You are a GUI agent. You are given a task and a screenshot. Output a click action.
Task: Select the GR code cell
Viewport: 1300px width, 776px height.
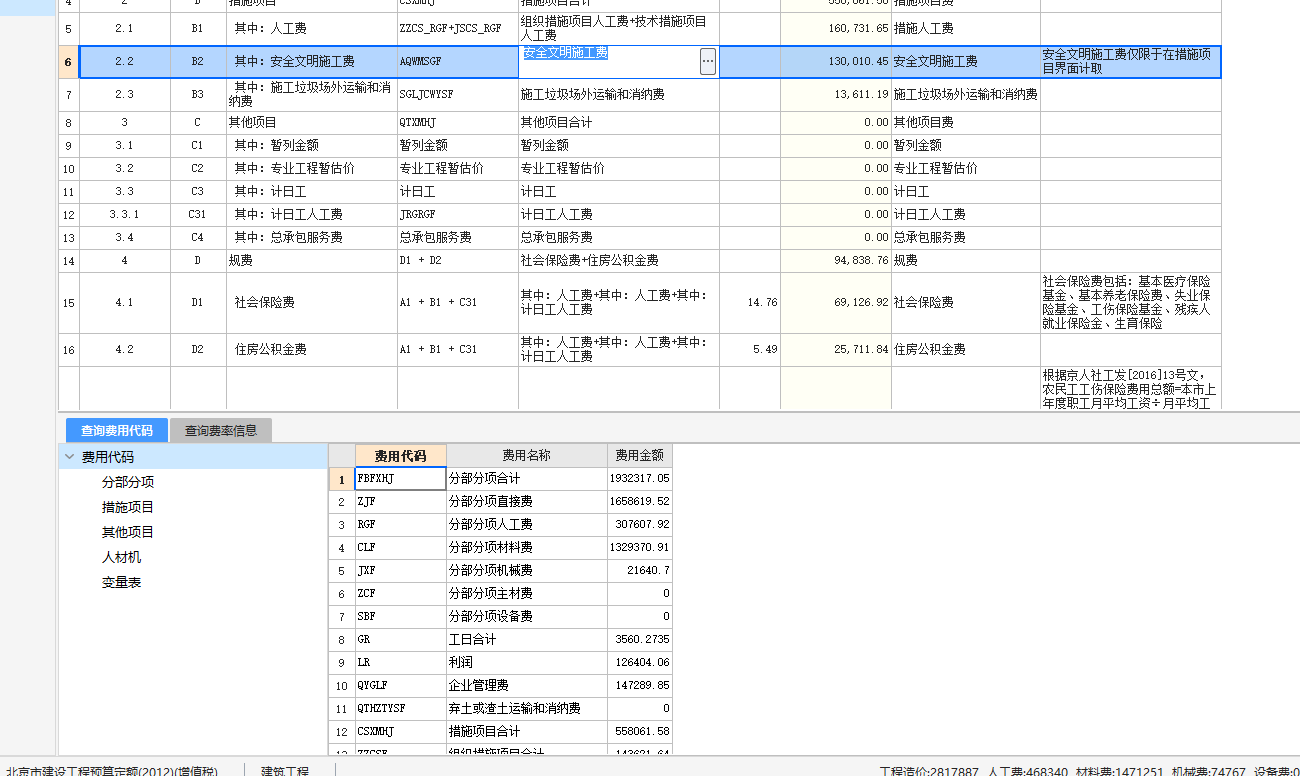(x=400, y=639)
